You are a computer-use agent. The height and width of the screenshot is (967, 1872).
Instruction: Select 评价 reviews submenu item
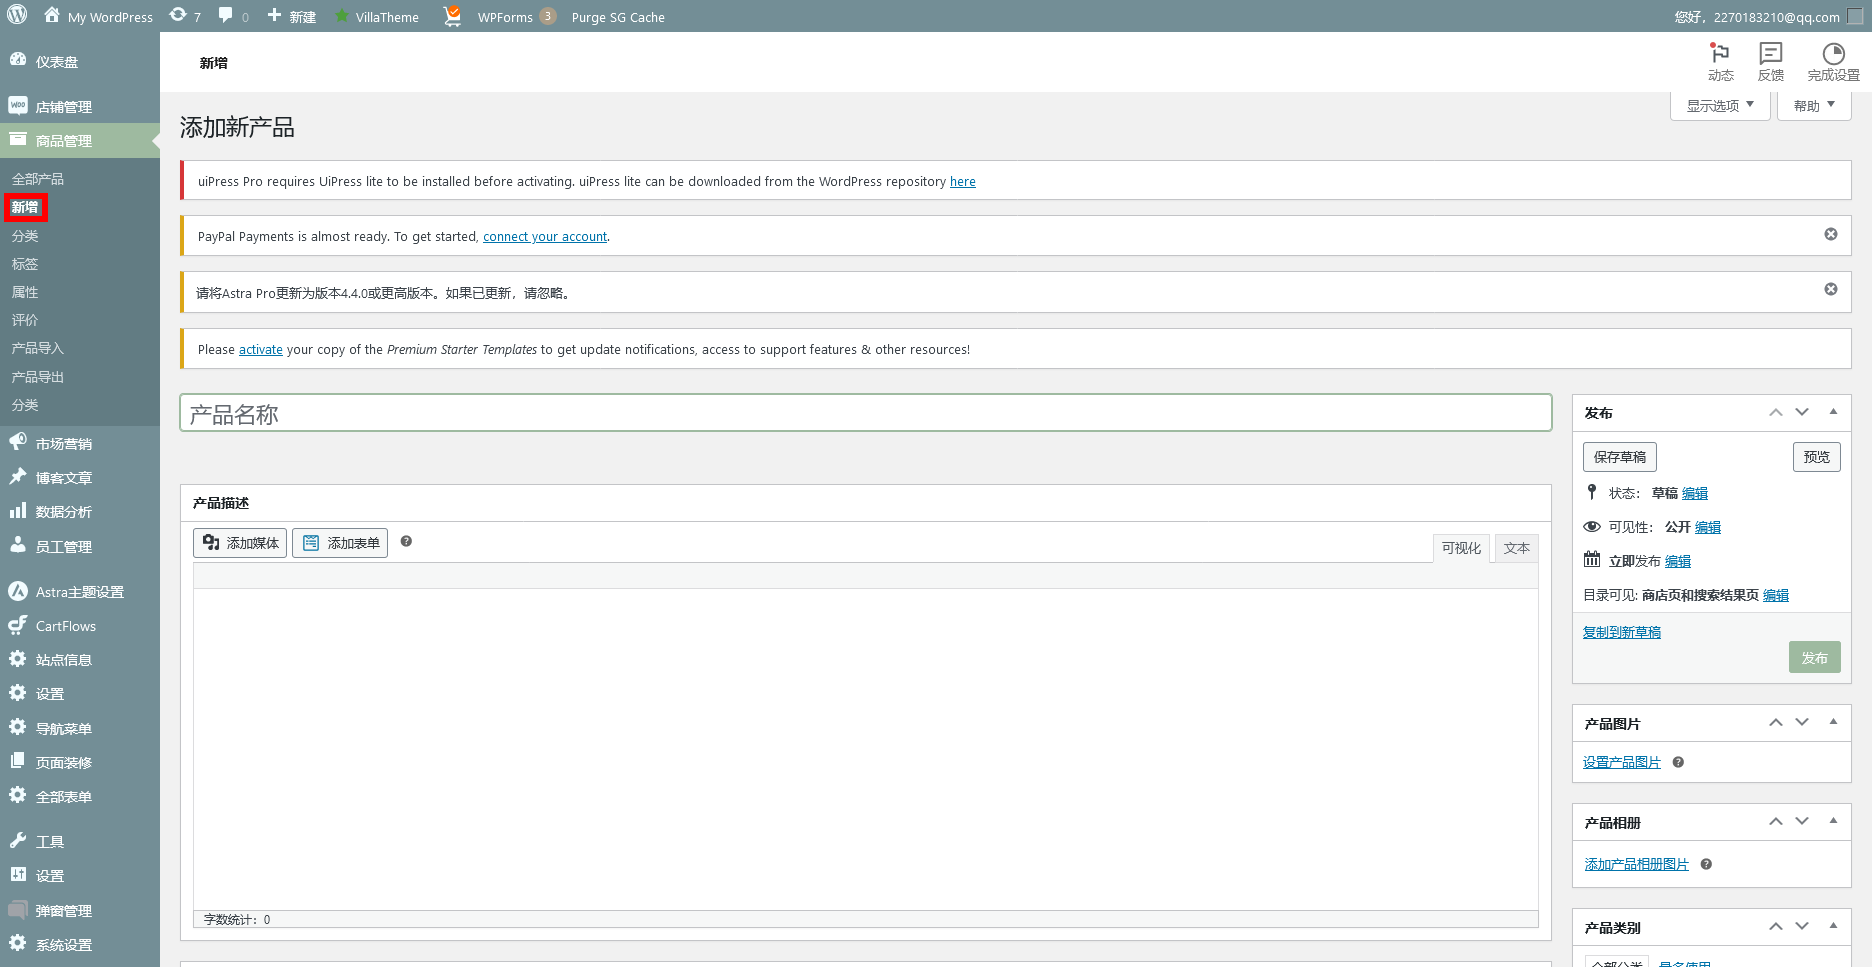point(25,320)
